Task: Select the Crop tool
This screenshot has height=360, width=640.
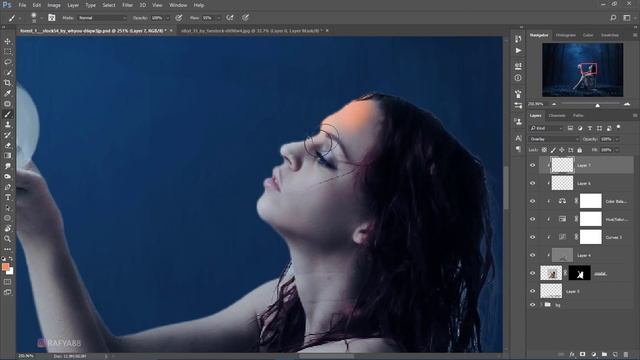Action: coord(8,83)
